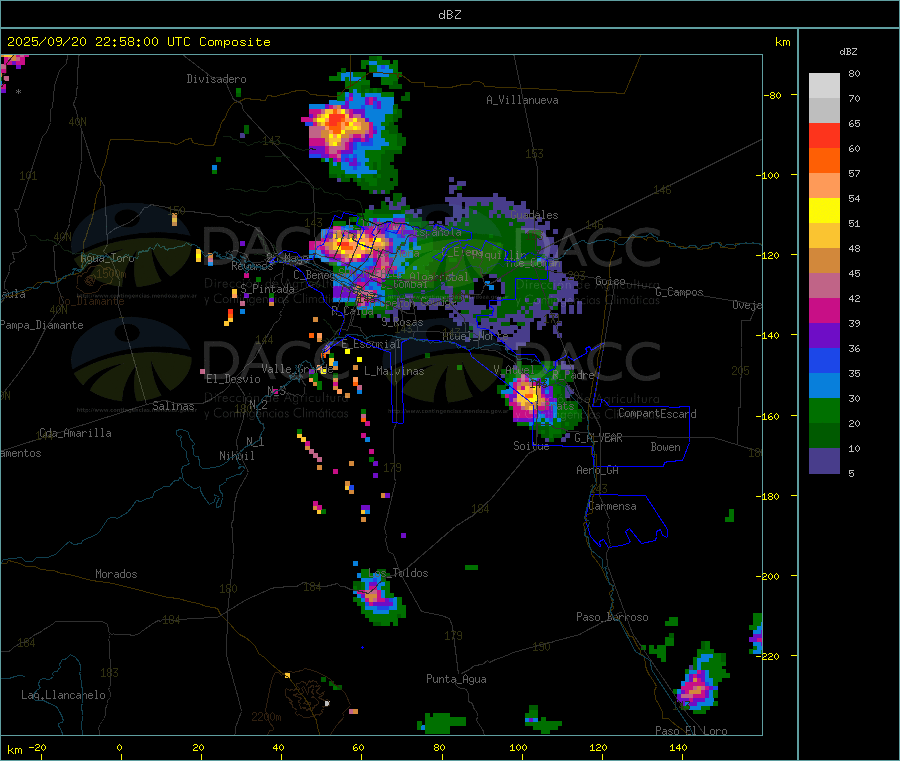Click the 140 km horizontal axis tick
The image size is (900, 761).
pos(678,748)
